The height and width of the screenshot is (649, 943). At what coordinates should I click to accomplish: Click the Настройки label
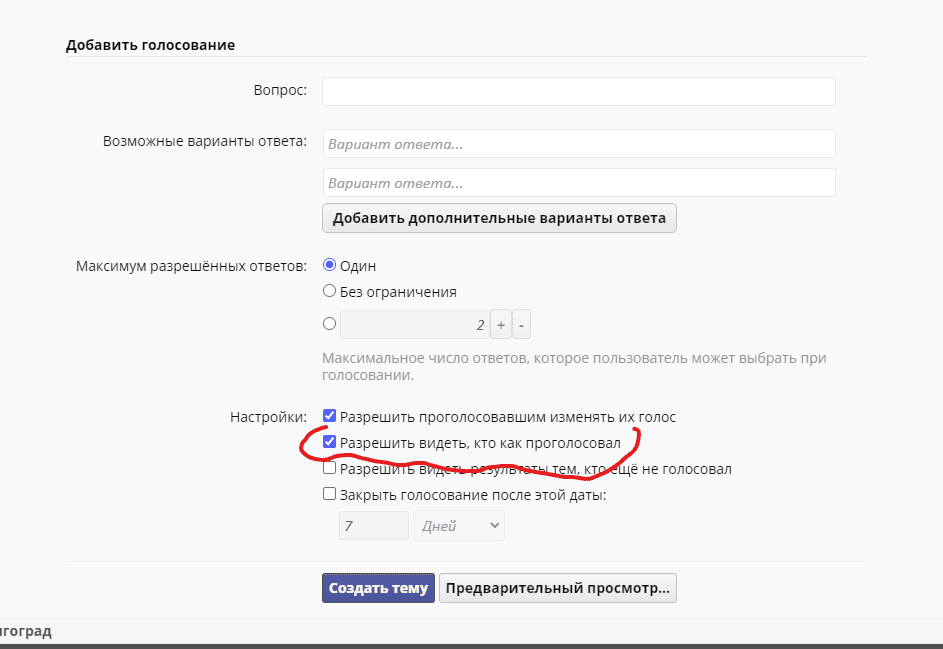[269, 417]
